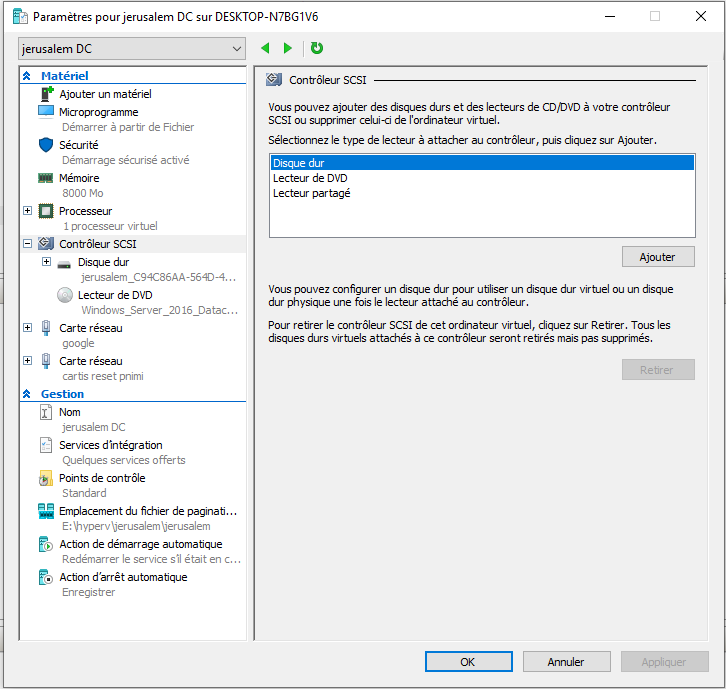Select Action d'arrêt automatique

[x=123, y=577]
